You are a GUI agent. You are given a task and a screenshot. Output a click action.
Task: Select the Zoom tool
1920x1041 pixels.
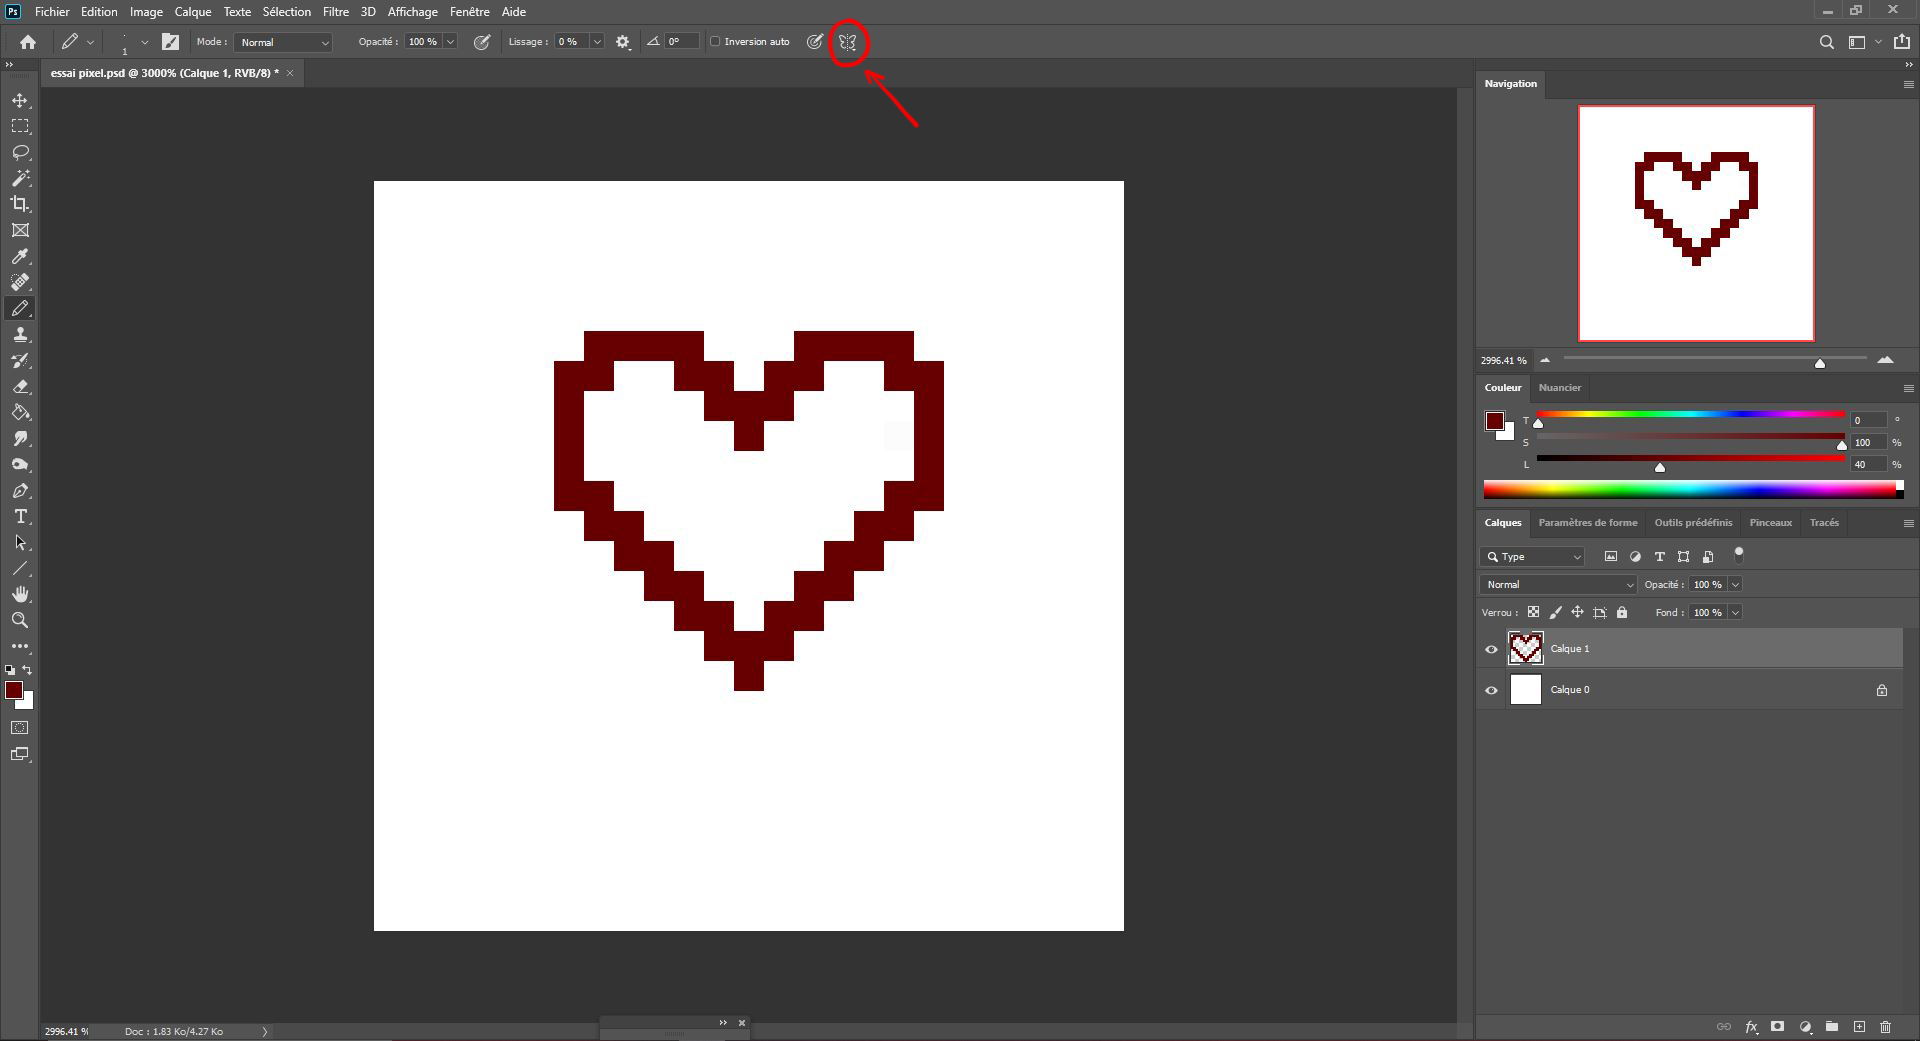[x=20, y=620]
